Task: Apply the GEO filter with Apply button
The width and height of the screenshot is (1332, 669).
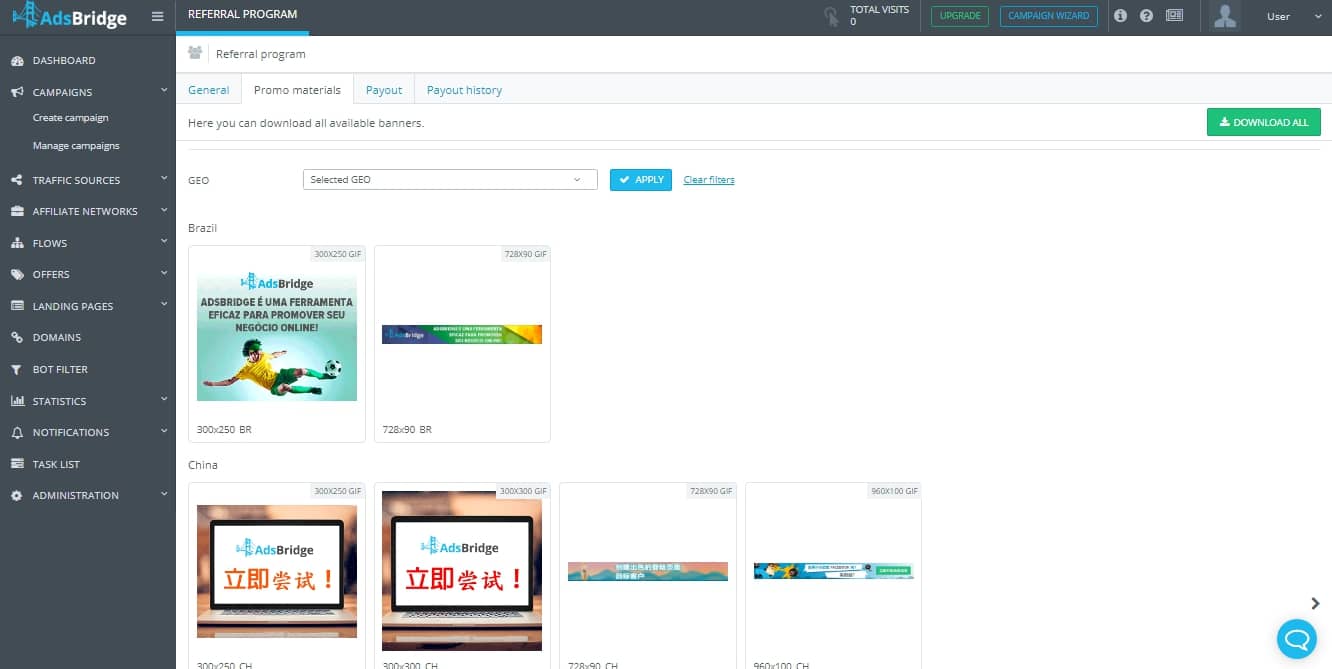Action: point(641,180)
